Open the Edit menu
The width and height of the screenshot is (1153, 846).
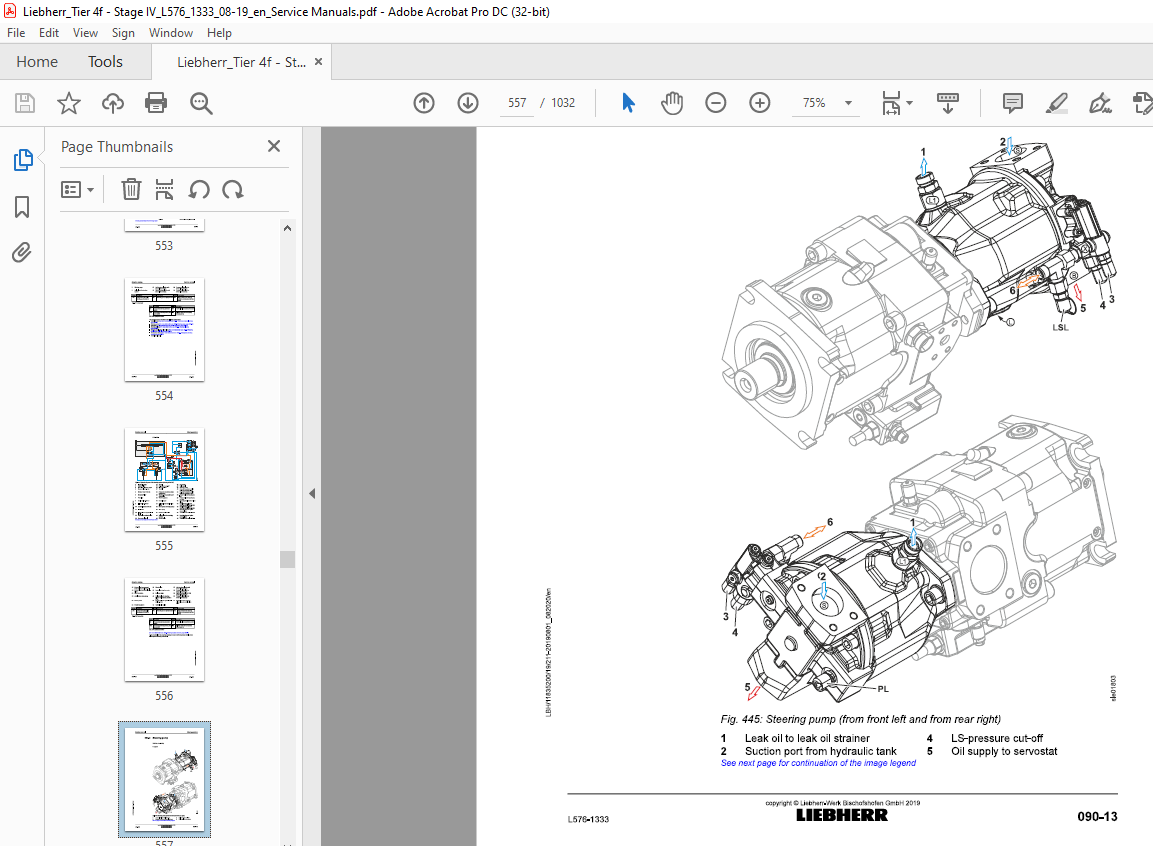pos(49,32)
